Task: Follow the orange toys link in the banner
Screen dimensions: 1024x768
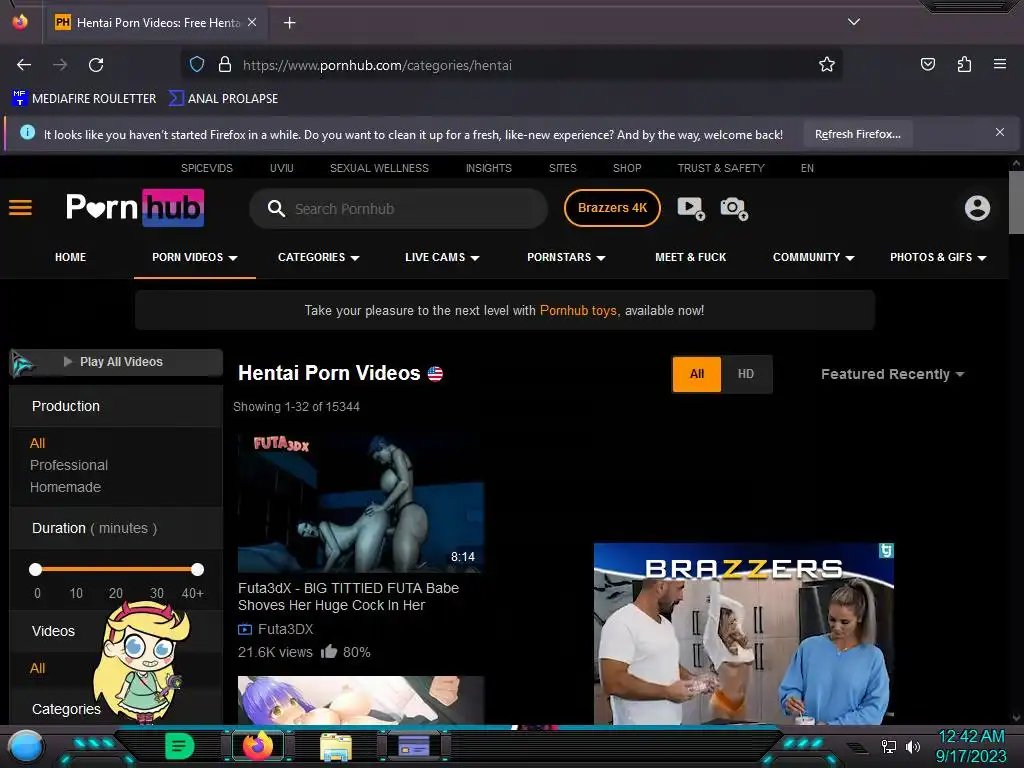Action: (x=578, y=310)
